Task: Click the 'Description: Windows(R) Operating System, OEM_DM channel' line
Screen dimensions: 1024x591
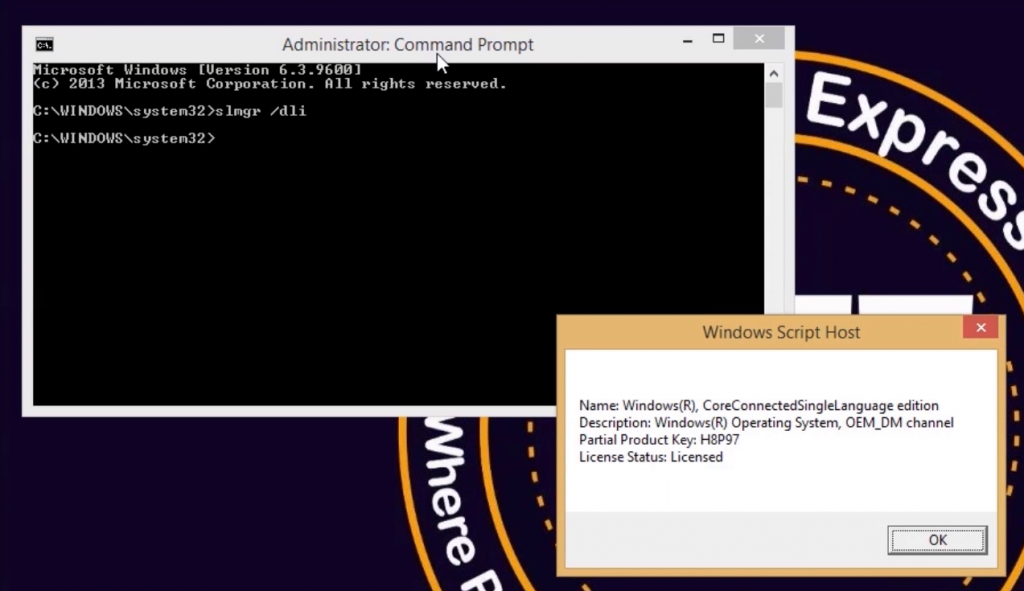Action: pyautogui.click(x=766, y=423)
